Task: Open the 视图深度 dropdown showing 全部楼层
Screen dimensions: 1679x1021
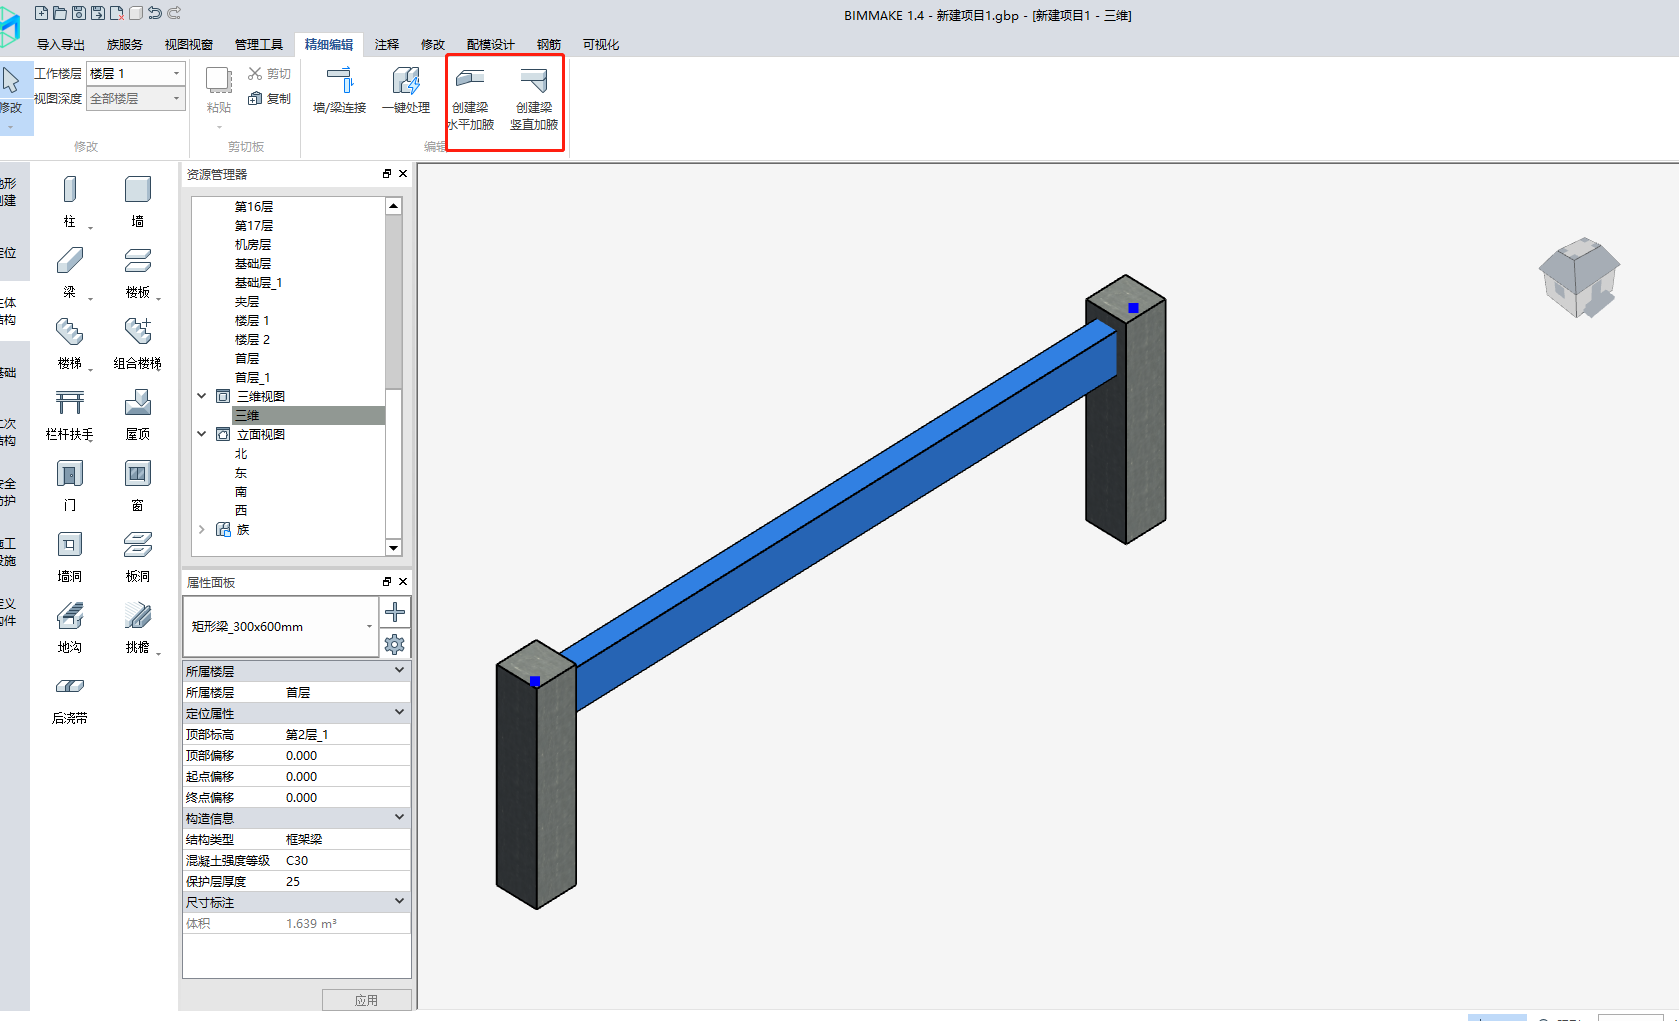Action: 135,98
